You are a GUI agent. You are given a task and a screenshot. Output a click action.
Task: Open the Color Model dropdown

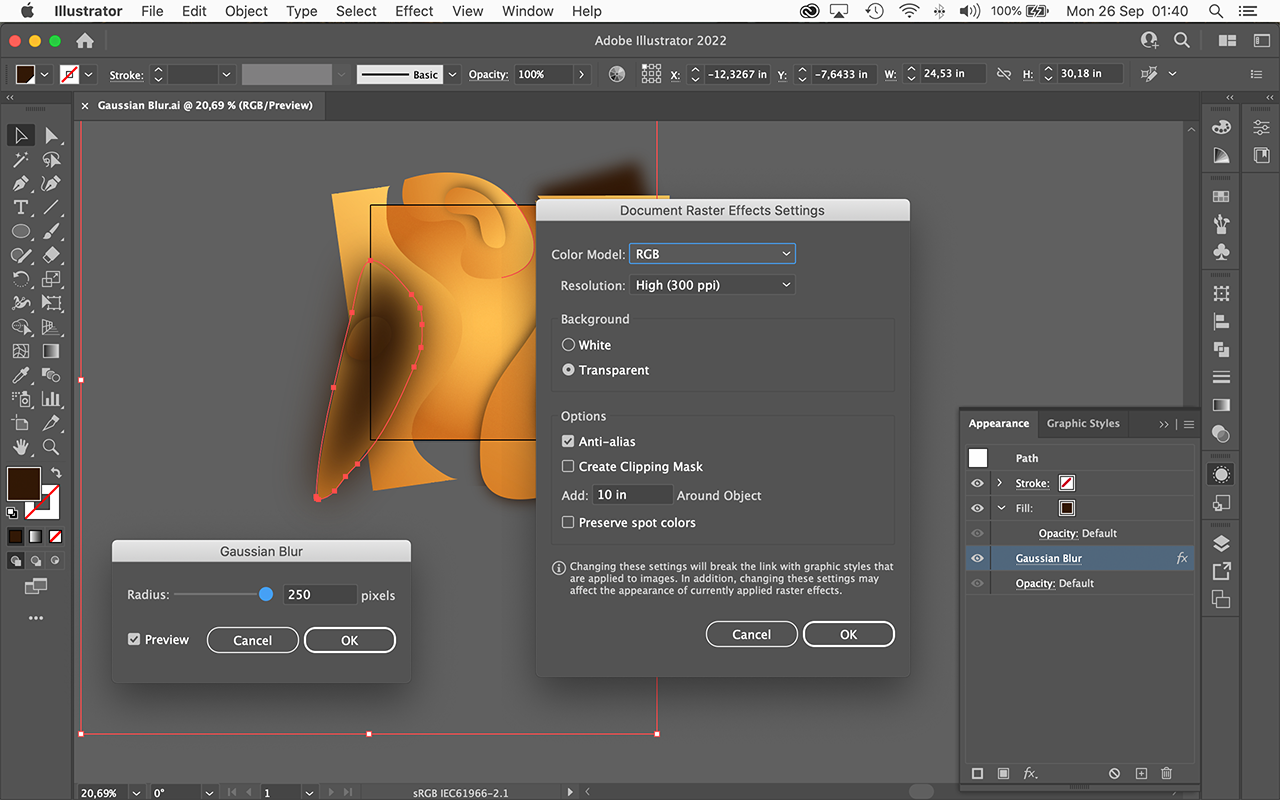pyautogui.click(x=712, y=255)
